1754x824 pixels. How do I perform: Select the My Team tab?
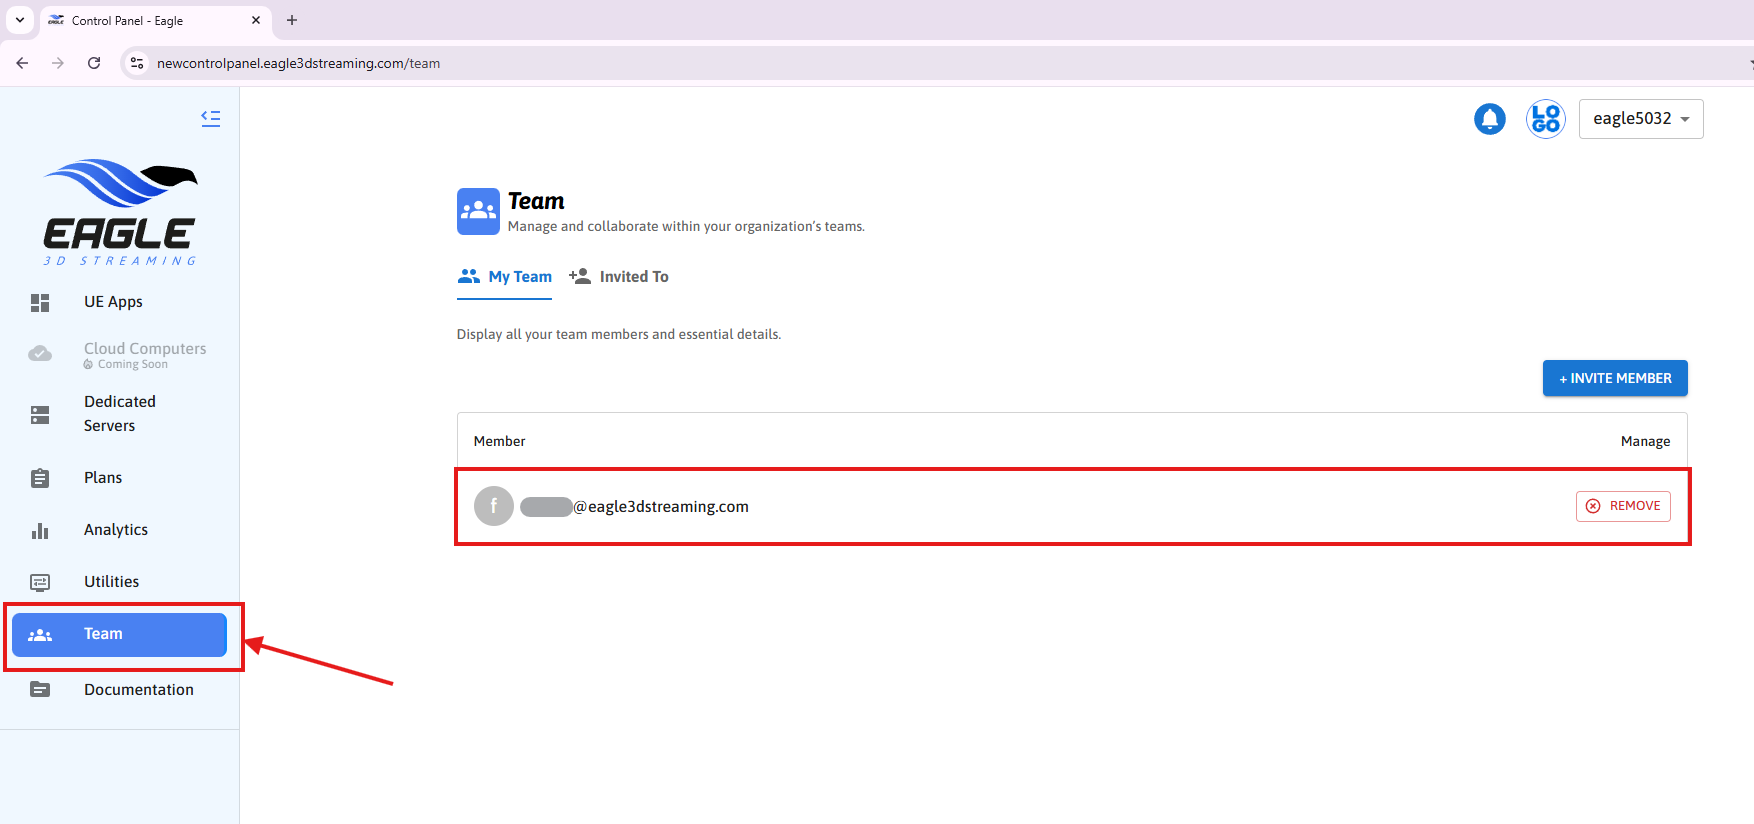click(x=505, y=277)
